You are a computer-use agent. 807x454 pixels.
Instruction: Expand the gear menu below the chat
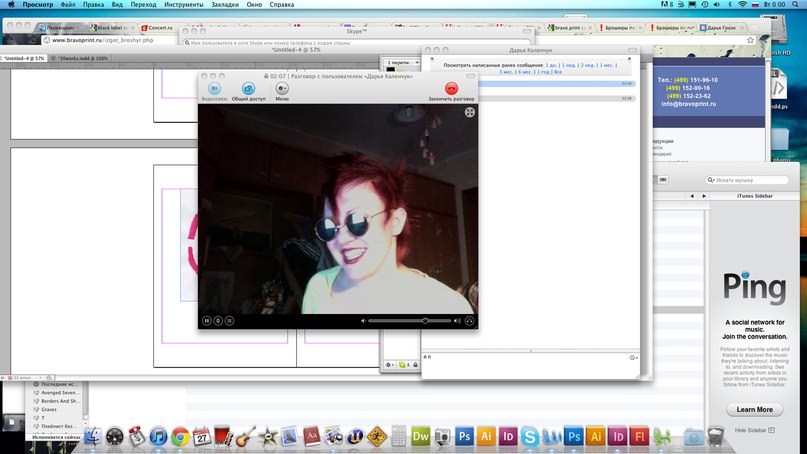coord(390,364)
